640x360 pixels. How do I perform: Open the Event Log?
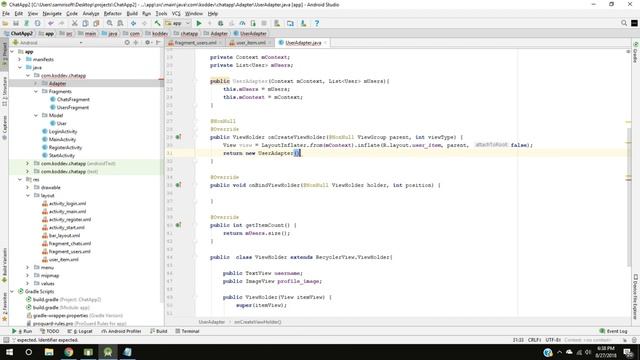pos(613,331)
